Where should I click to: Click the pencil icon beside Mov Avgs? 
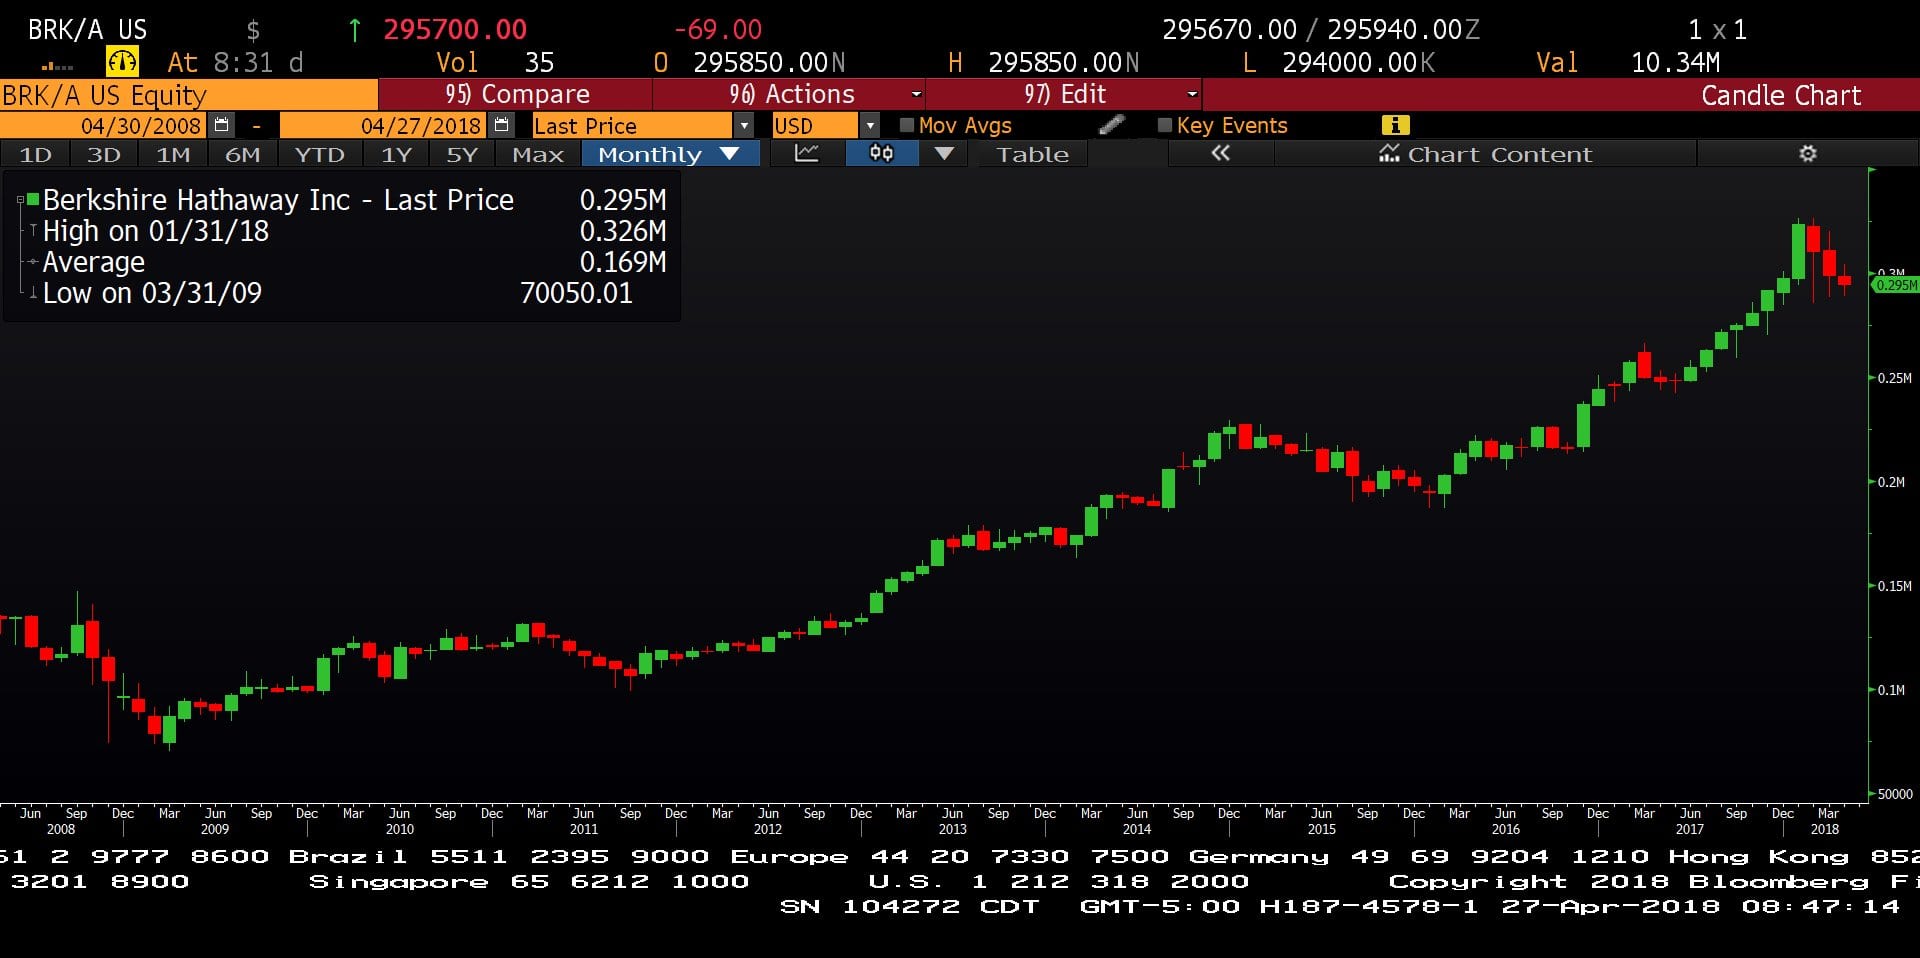1111,125
